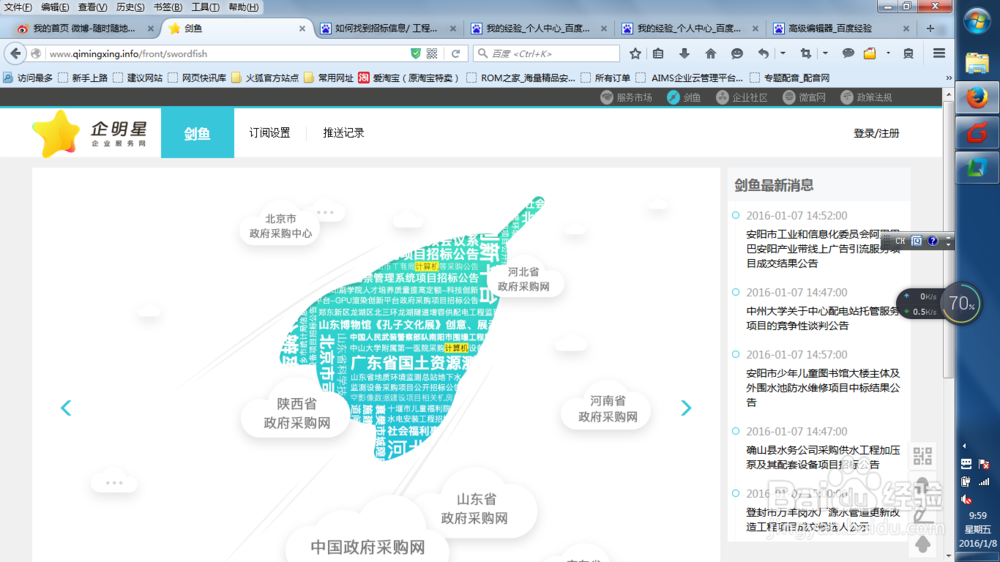
Task: Open news about 中州大学配电站托管服务
Action: click(x=823, y=318)
